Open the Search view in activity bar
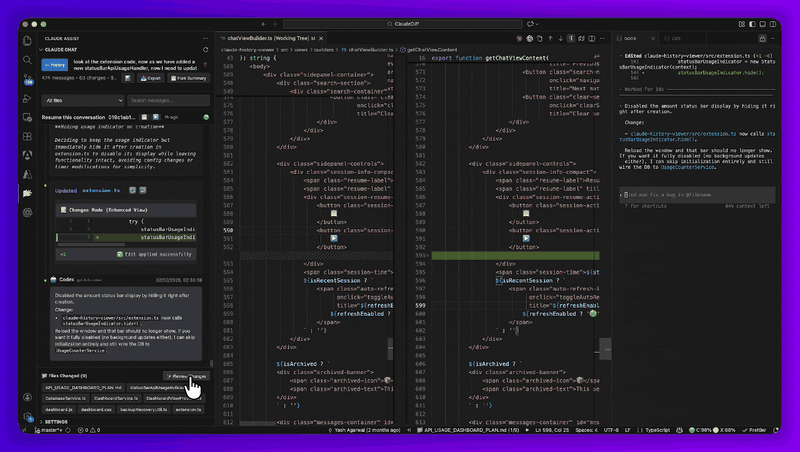 click(28, 60)
